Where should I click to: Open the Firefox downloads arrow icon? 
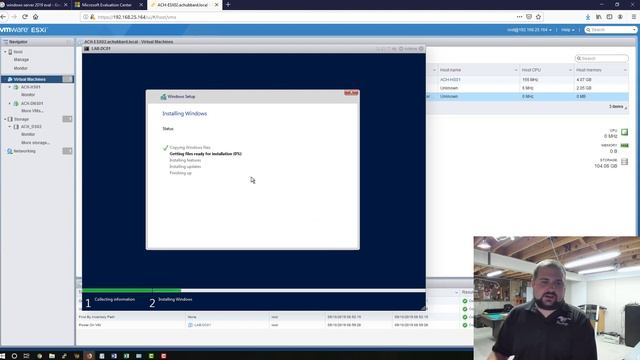pos(588,17)
